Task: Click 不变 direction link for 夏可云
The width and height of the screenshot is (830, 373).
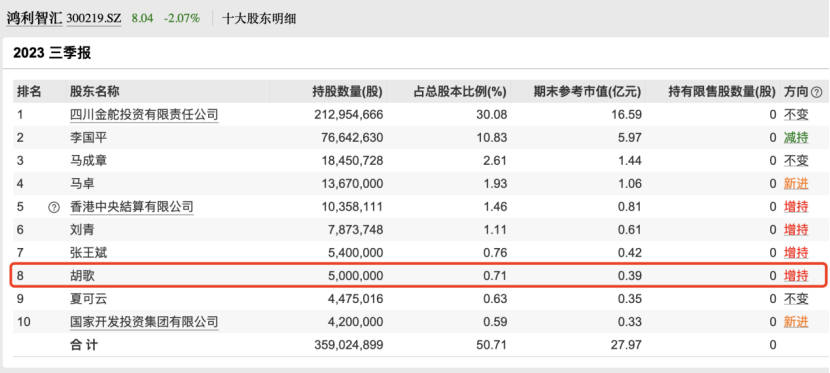Action: [796, 299]
